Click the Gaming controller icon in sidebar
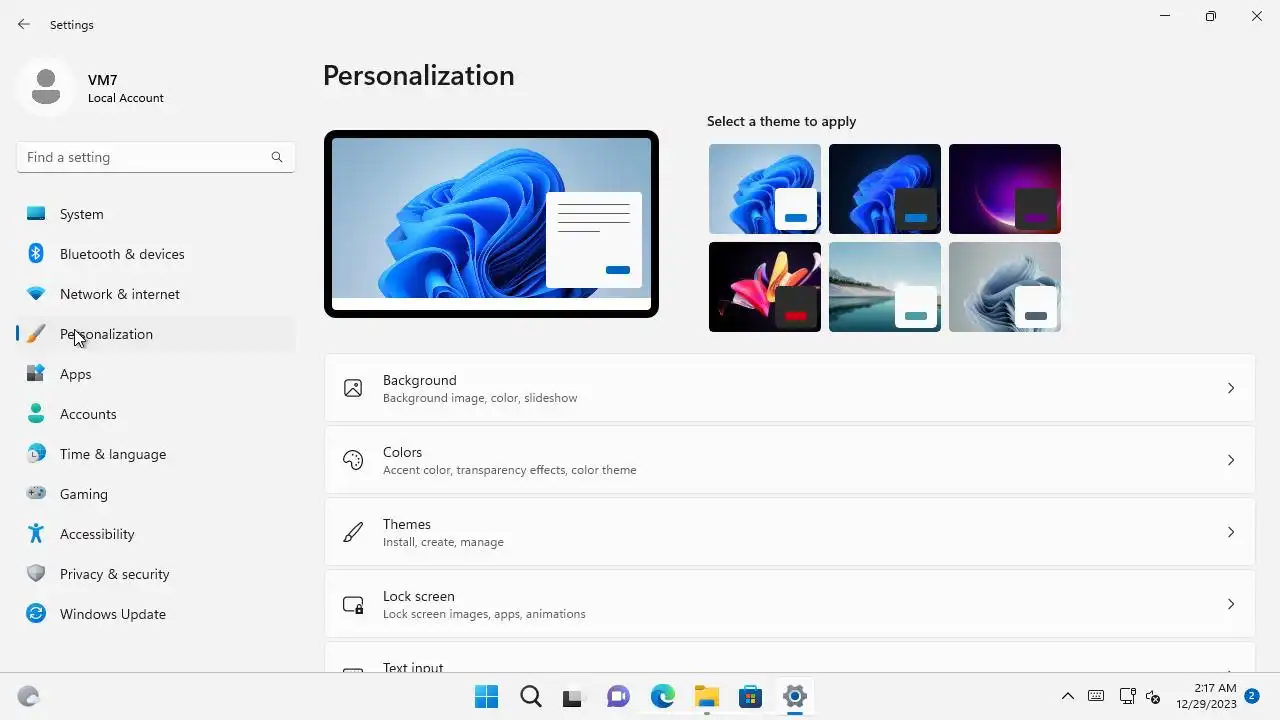Image resolution: width=1280 pixels, height=720 pixels. (36, 493)
